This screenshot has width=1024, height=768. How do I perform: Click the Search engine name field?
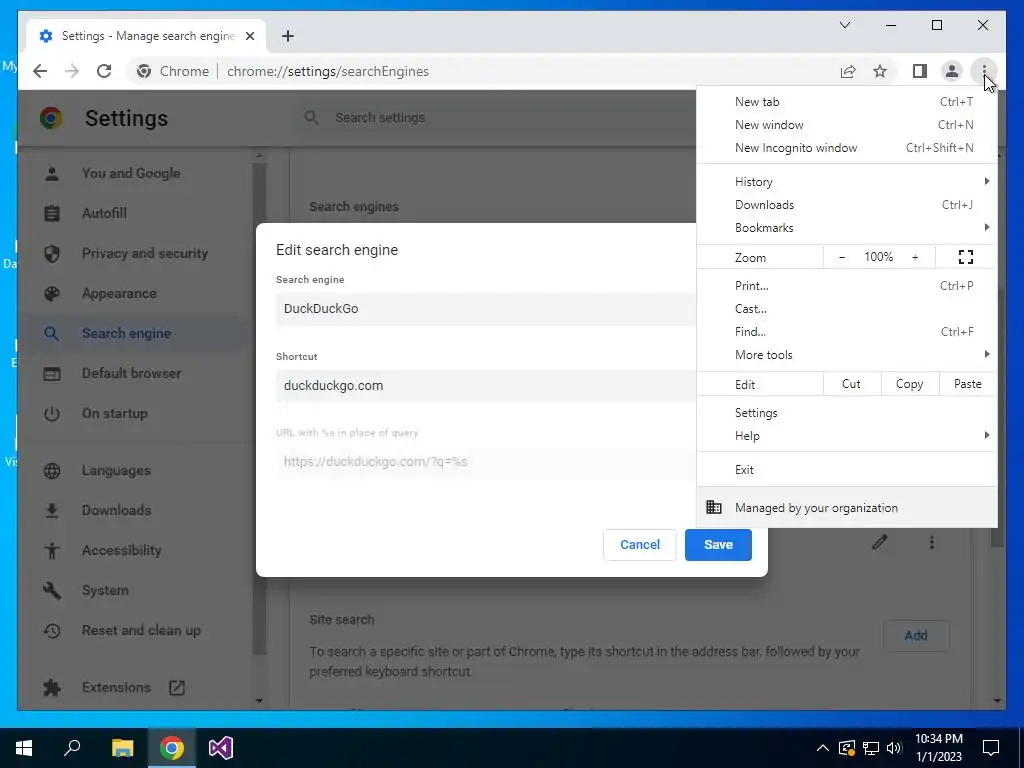(x=486, y=309)
